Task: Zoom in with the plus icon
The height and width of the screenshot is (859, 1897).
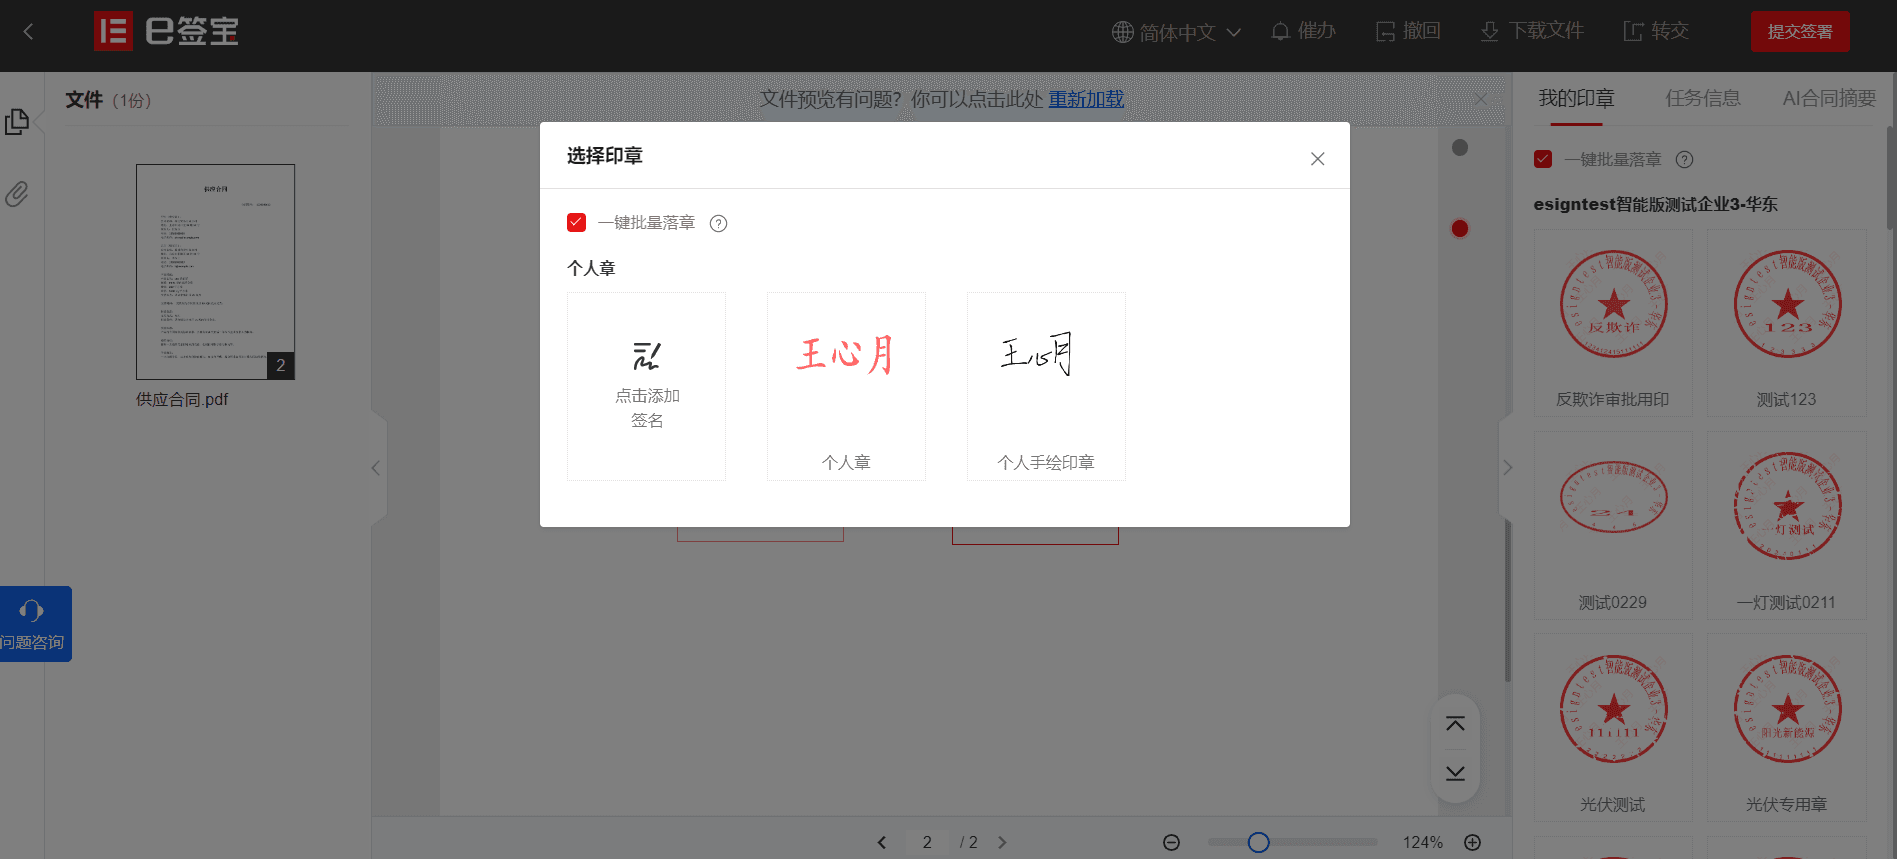Action: pos(1472,842)
